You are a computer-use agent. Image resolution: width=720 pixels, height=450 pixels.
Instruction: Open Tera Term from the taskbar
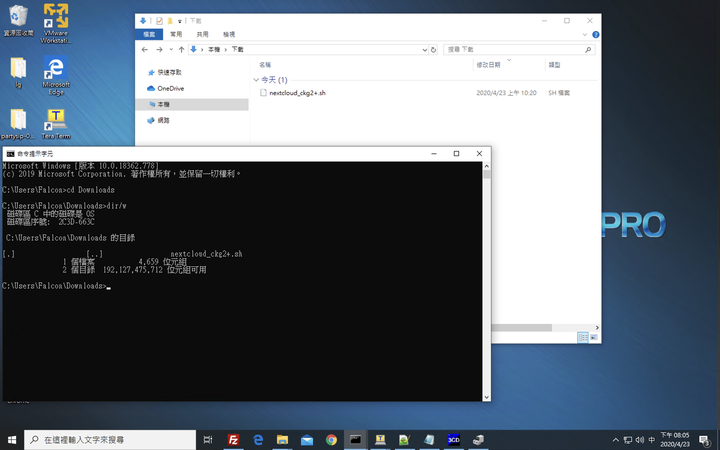[x=380, y=440]
